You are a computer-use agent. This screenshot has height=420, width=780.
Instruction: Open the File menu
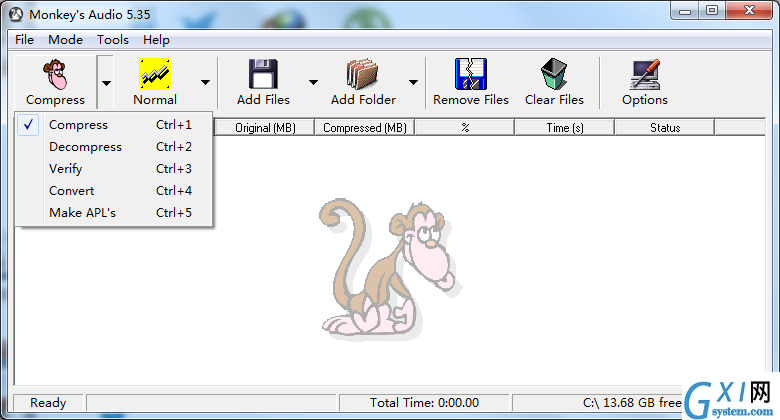click(x=24, y=40)
